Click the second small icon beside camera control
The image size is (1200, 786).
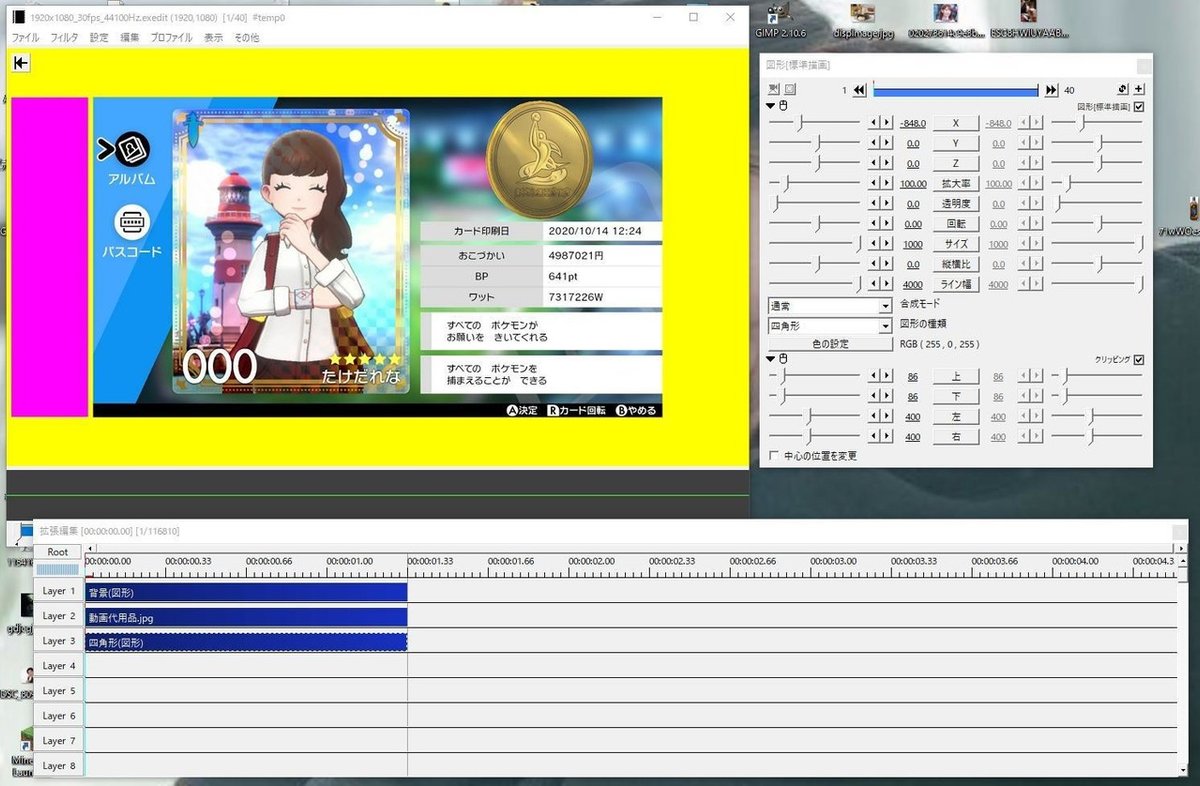(790, 89)
